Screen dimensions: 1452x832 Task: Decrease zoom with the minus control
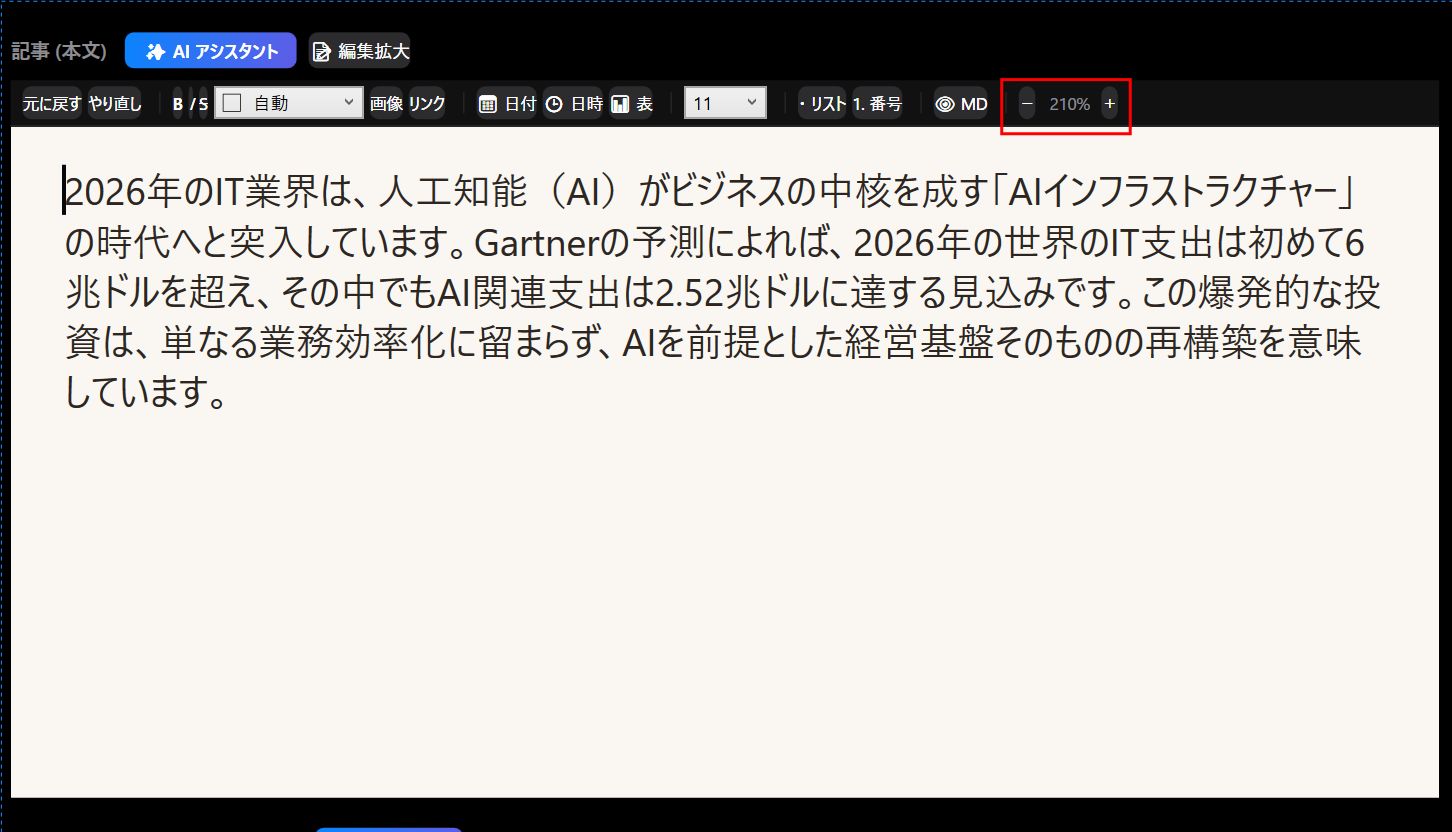[1025, 102]
